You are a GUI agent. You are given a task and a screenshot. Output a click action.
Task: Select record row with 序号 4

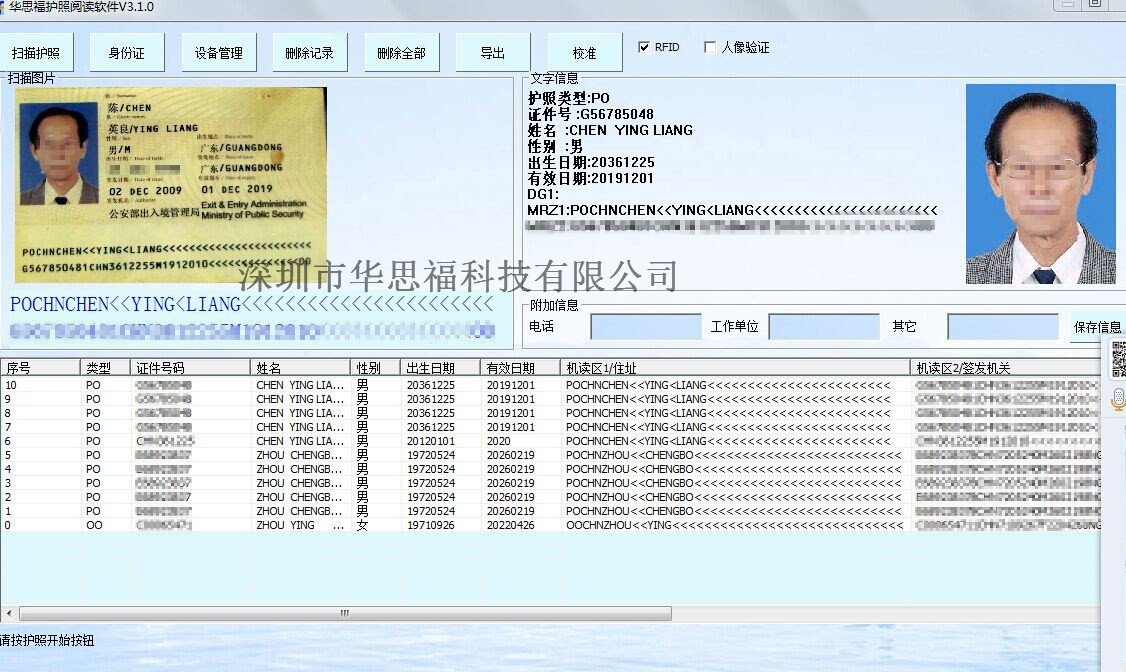[550, 469]
